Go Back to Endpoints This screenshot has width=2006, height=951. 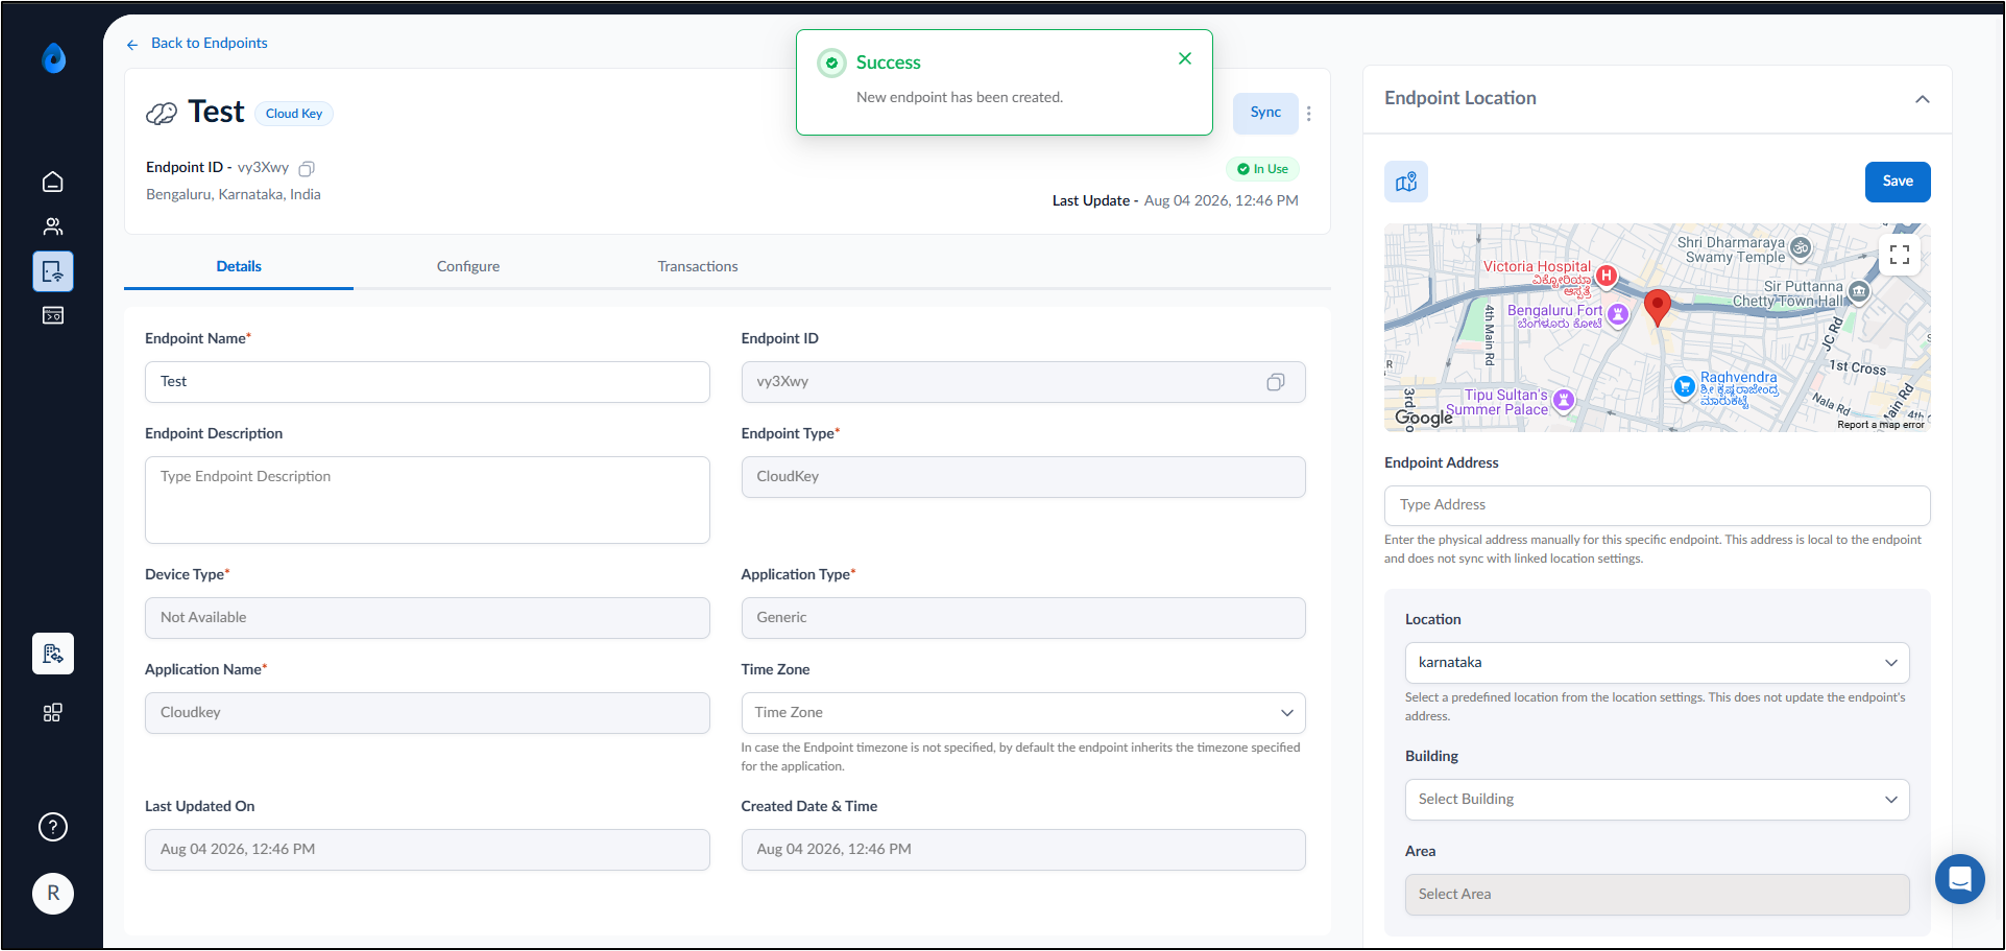197,43
